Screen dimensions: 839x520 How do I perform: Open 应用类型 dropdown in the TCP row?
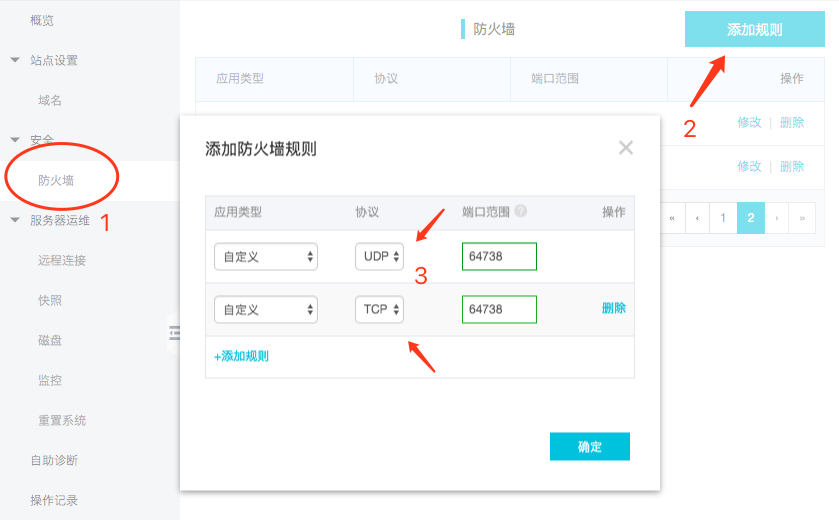pyautogui.click(x=266, y=309)
